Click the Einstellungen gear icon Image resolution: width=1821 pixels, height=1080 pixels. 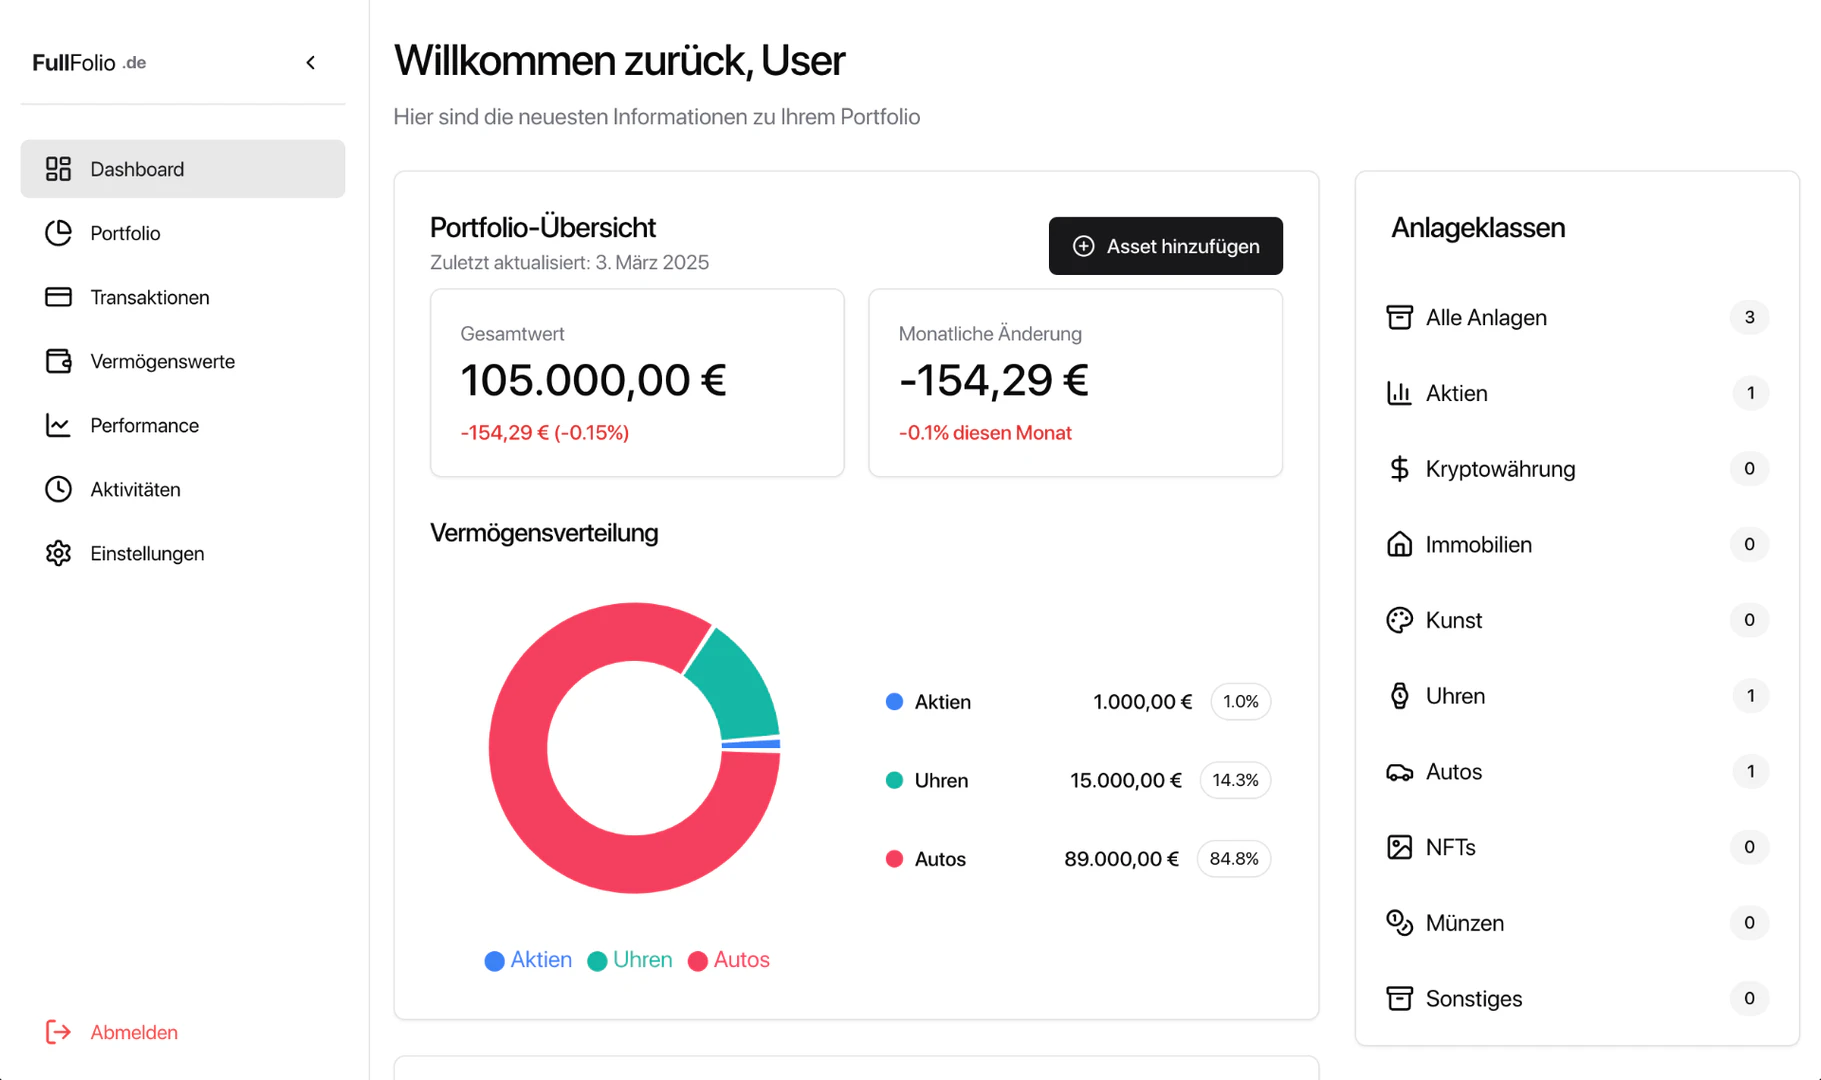pos(58,553)
